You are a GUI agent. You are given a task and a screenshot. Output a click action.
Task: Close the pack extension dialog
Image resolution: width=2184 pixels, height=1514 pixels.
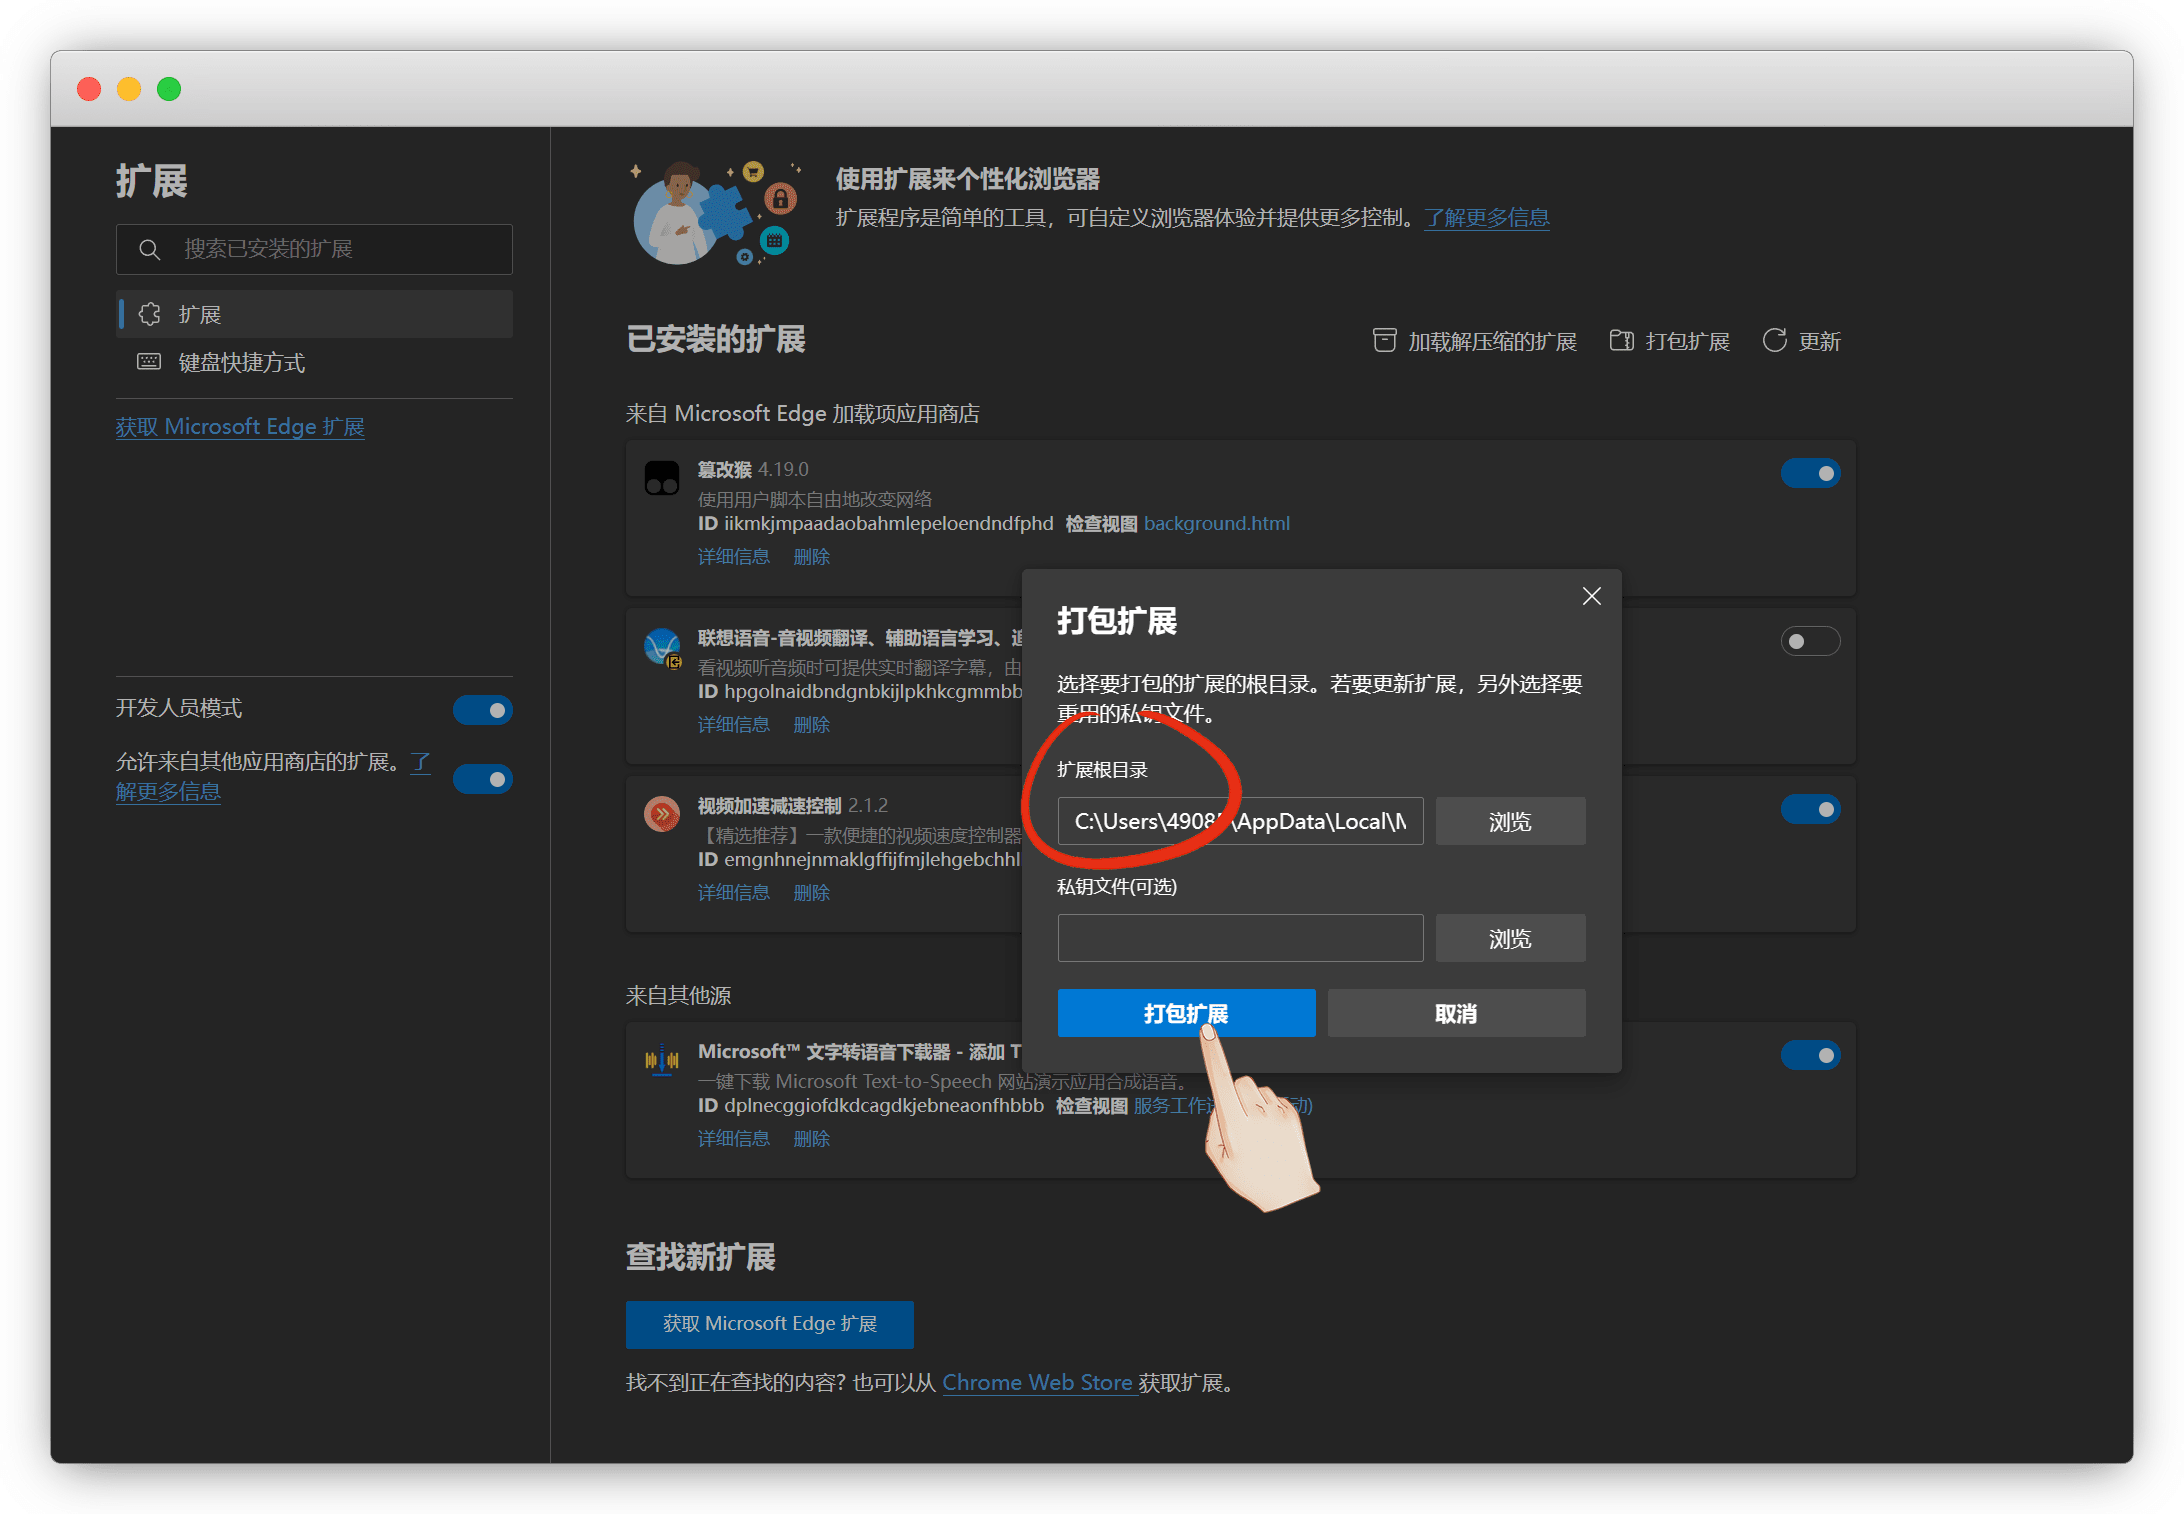(x=1591, y=597)
